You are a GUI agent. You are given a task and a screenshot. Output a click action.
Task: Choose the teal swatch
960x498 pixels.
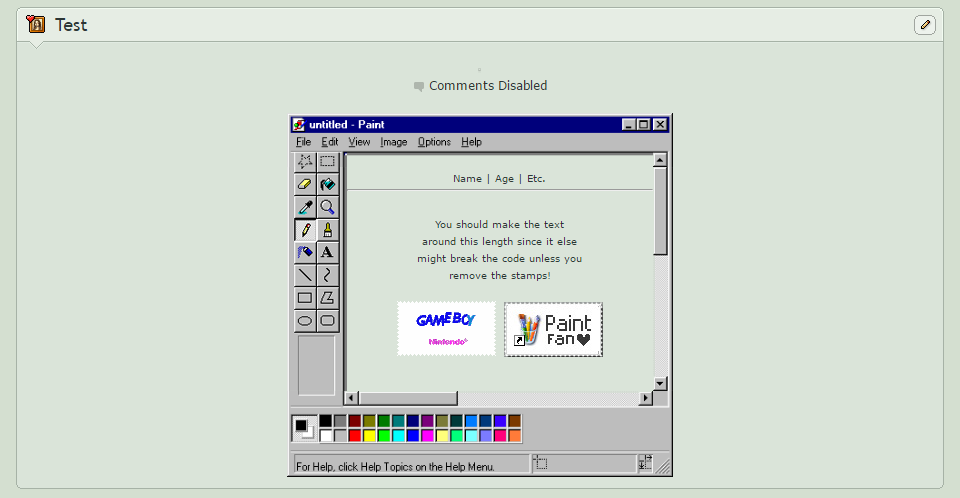pos(399,421)
